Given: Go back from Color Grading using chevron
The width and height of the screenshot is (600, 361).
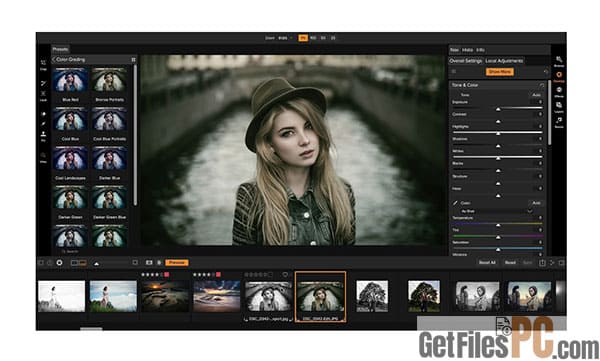Looking at the screenshot, I should pyautogui.click(x=54, y=60).
